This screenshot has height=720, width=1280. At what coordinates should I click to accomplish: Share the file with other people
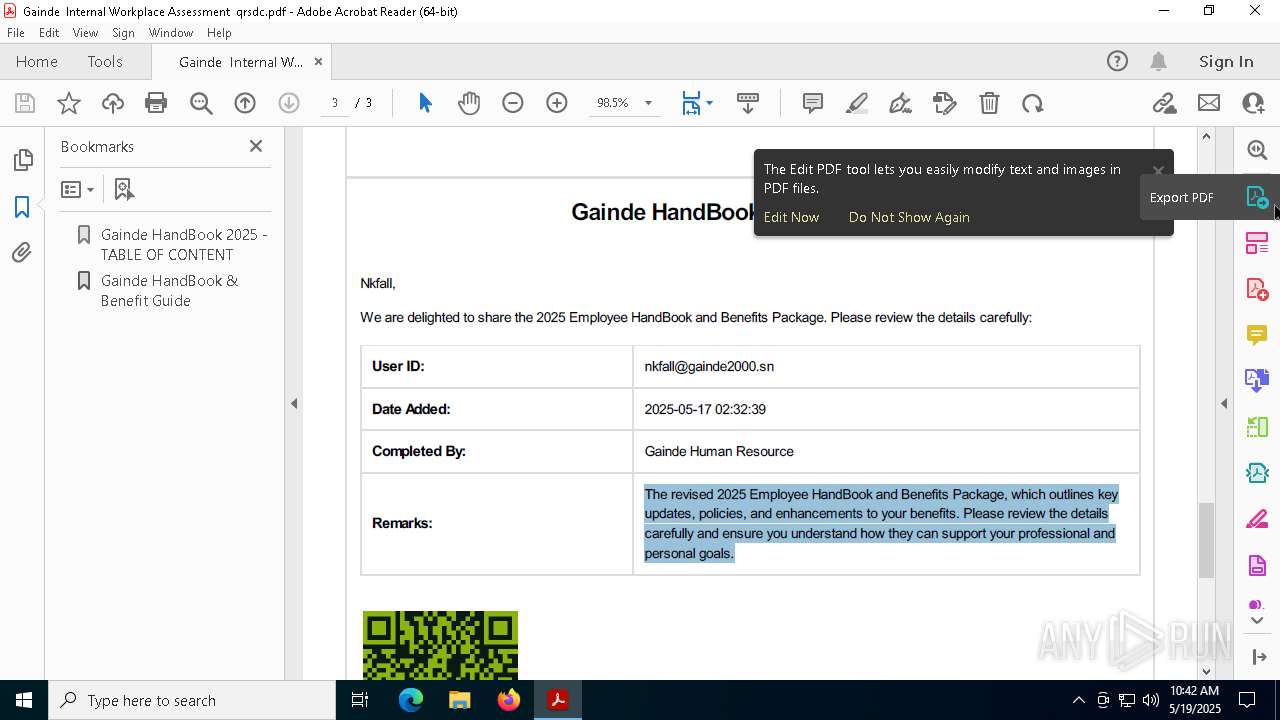click(1253, 103)
